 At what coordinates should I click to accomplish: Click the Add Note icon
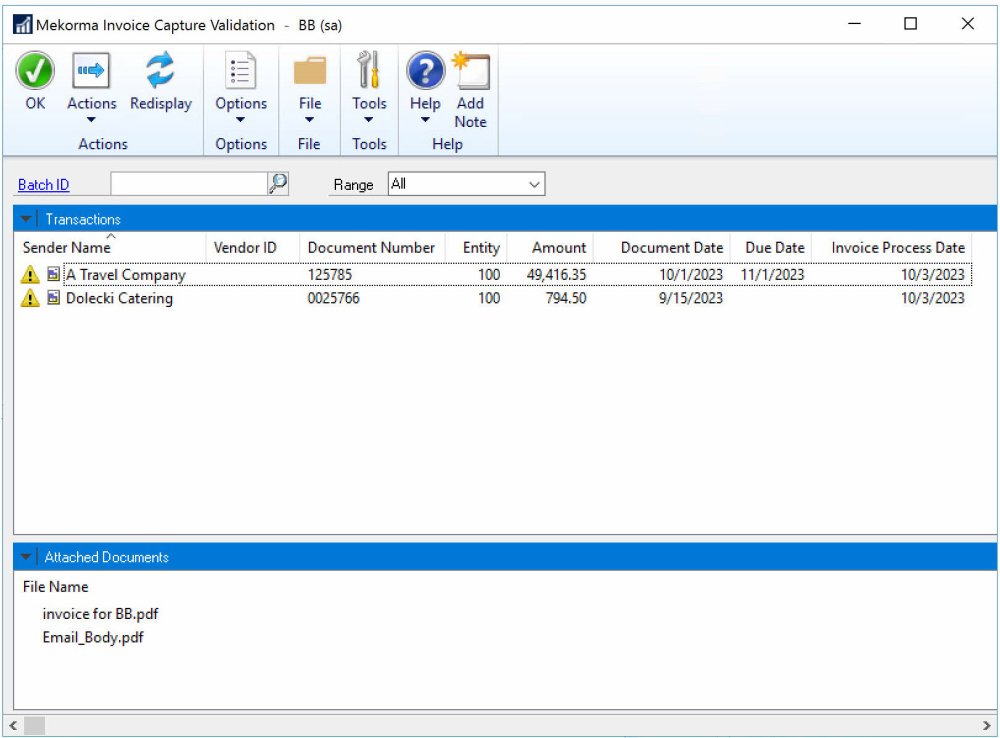471,71
